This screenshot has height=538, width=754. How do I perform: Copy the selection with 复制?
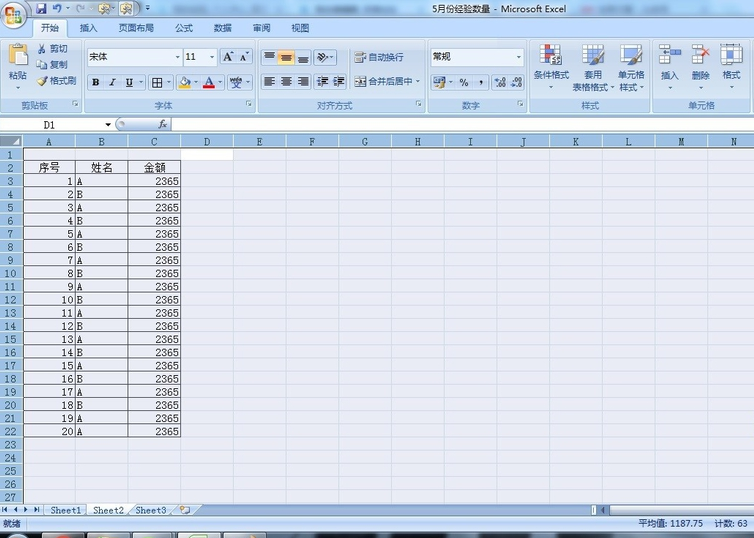[52, 64]
